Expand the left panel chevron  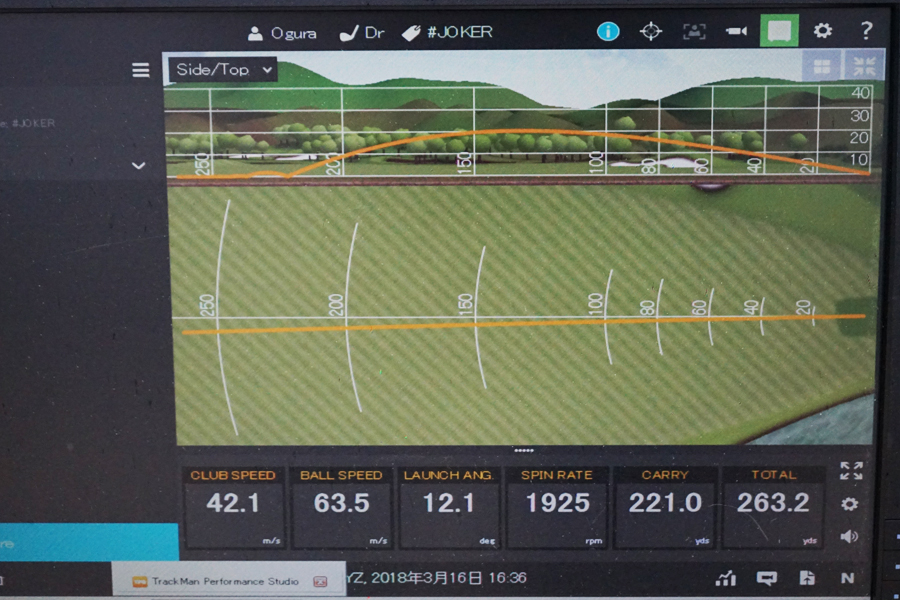coord(138,166)
